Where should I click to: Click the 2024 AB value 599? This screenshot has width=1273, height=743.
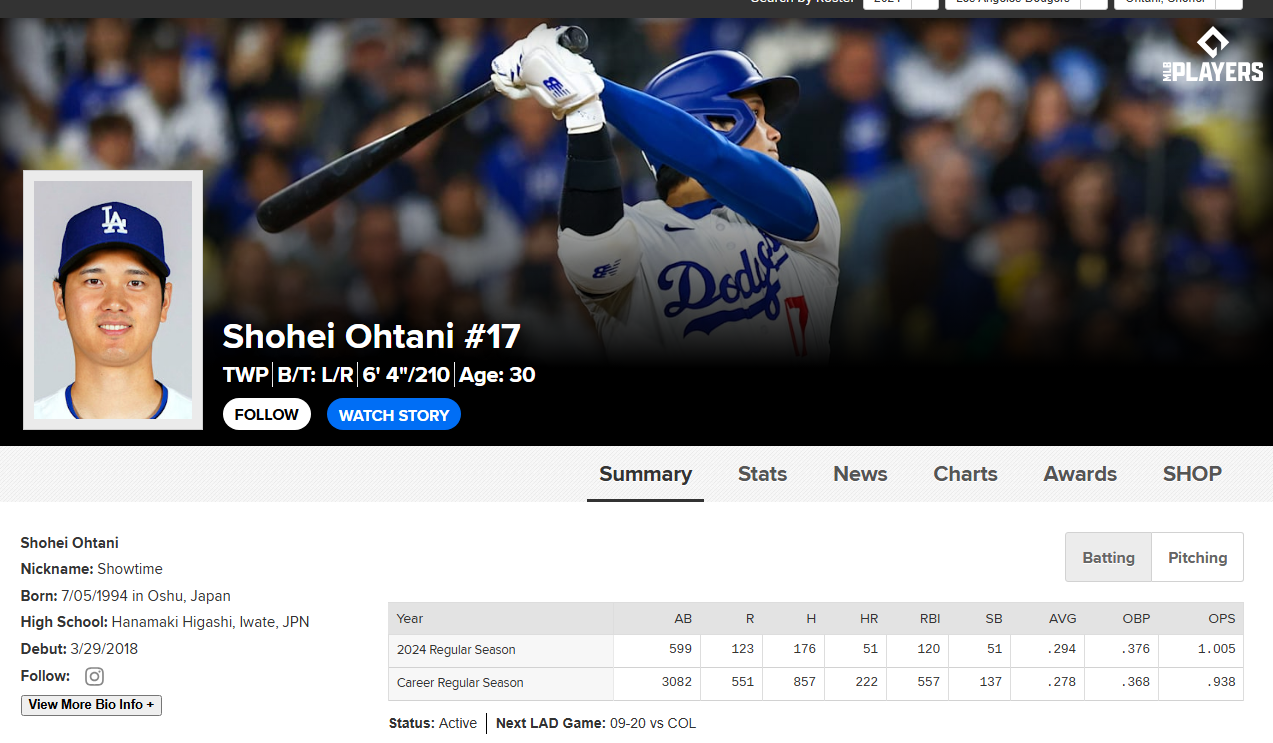(680, 649)
